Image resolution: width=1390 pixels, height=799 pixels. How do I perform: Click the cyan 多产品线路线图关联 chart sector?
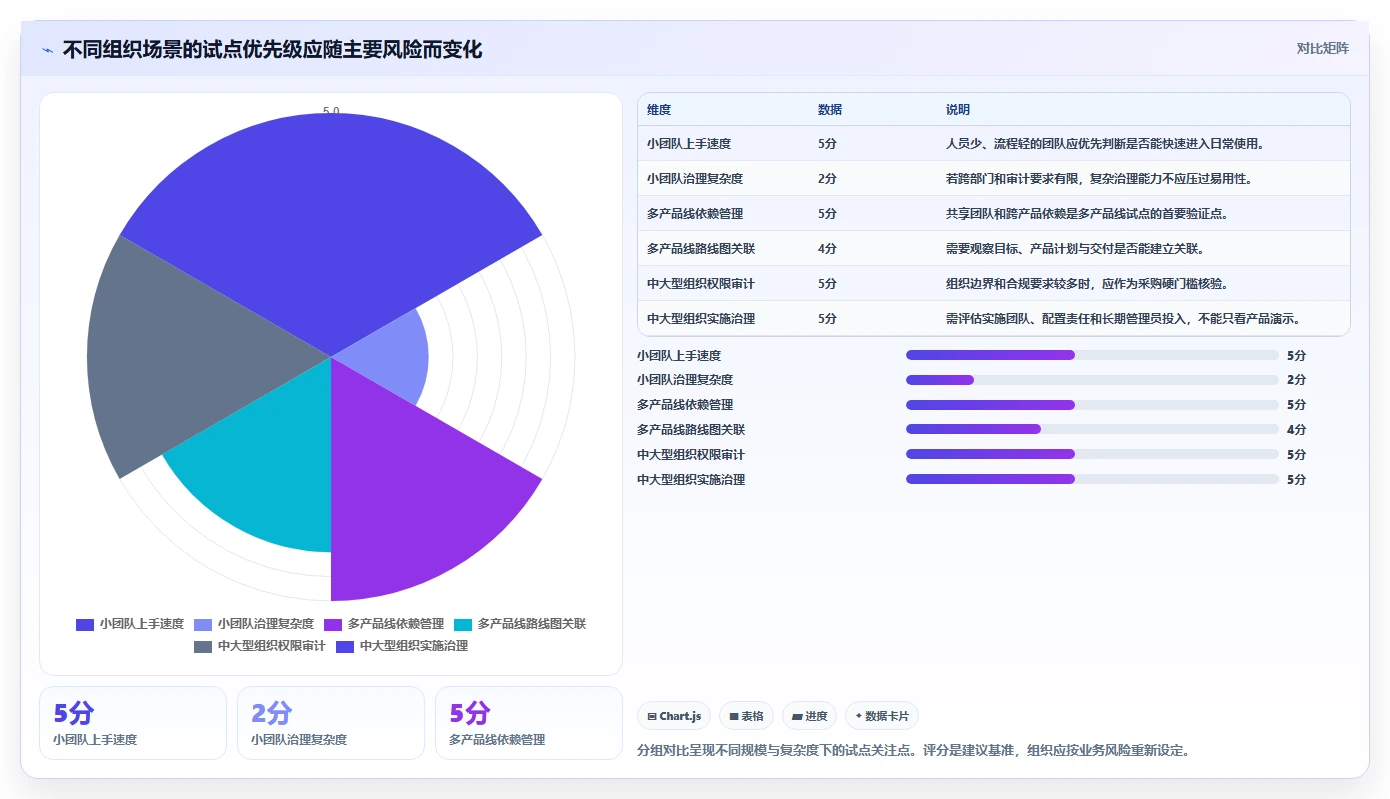tap(270, 470)
